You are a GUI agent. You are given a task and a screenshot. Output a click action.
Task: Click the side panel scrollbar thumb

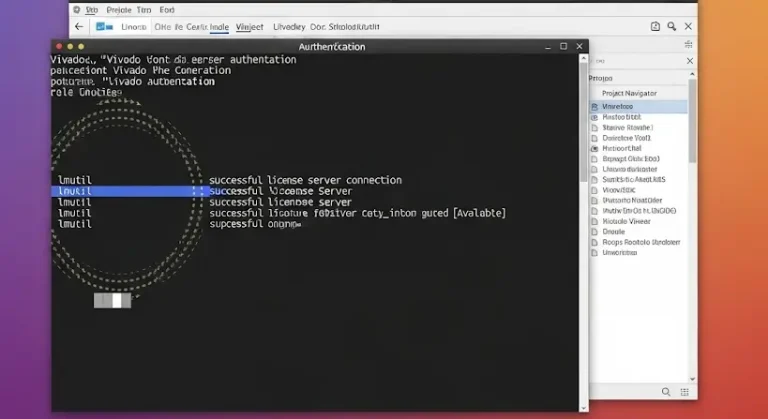[692, 121]
